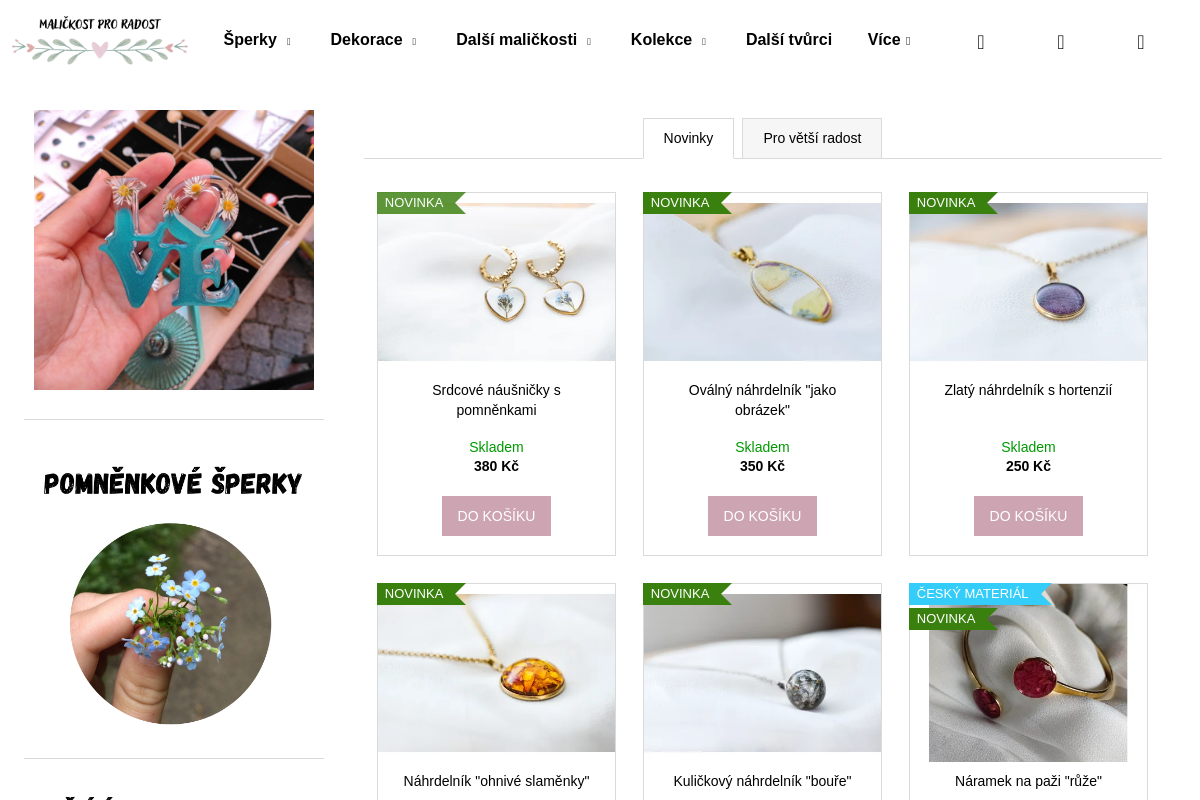Switch to the Novinky tab
The height and width of the screenshot is (800, 1200).
coord(688,138)
